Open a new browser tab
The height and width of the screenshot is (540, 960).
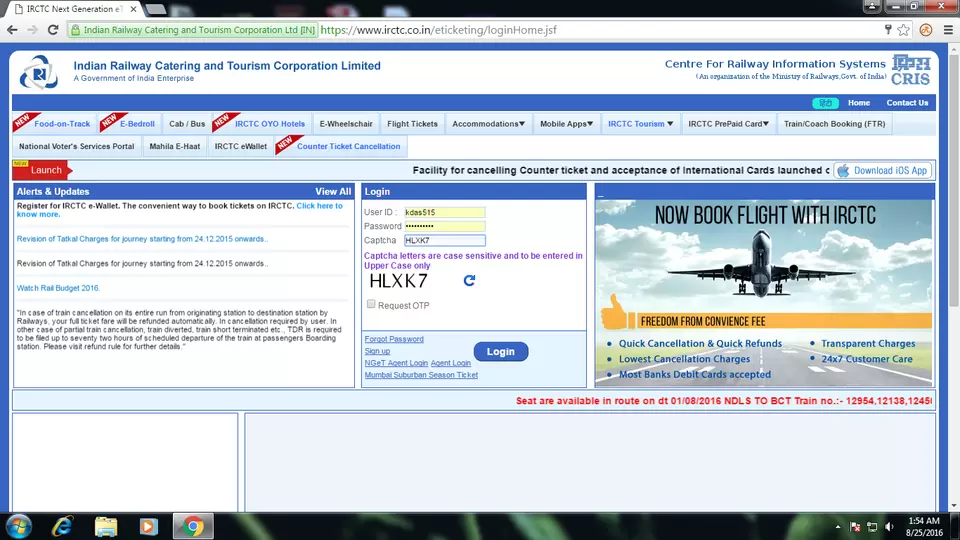(156, 9)
